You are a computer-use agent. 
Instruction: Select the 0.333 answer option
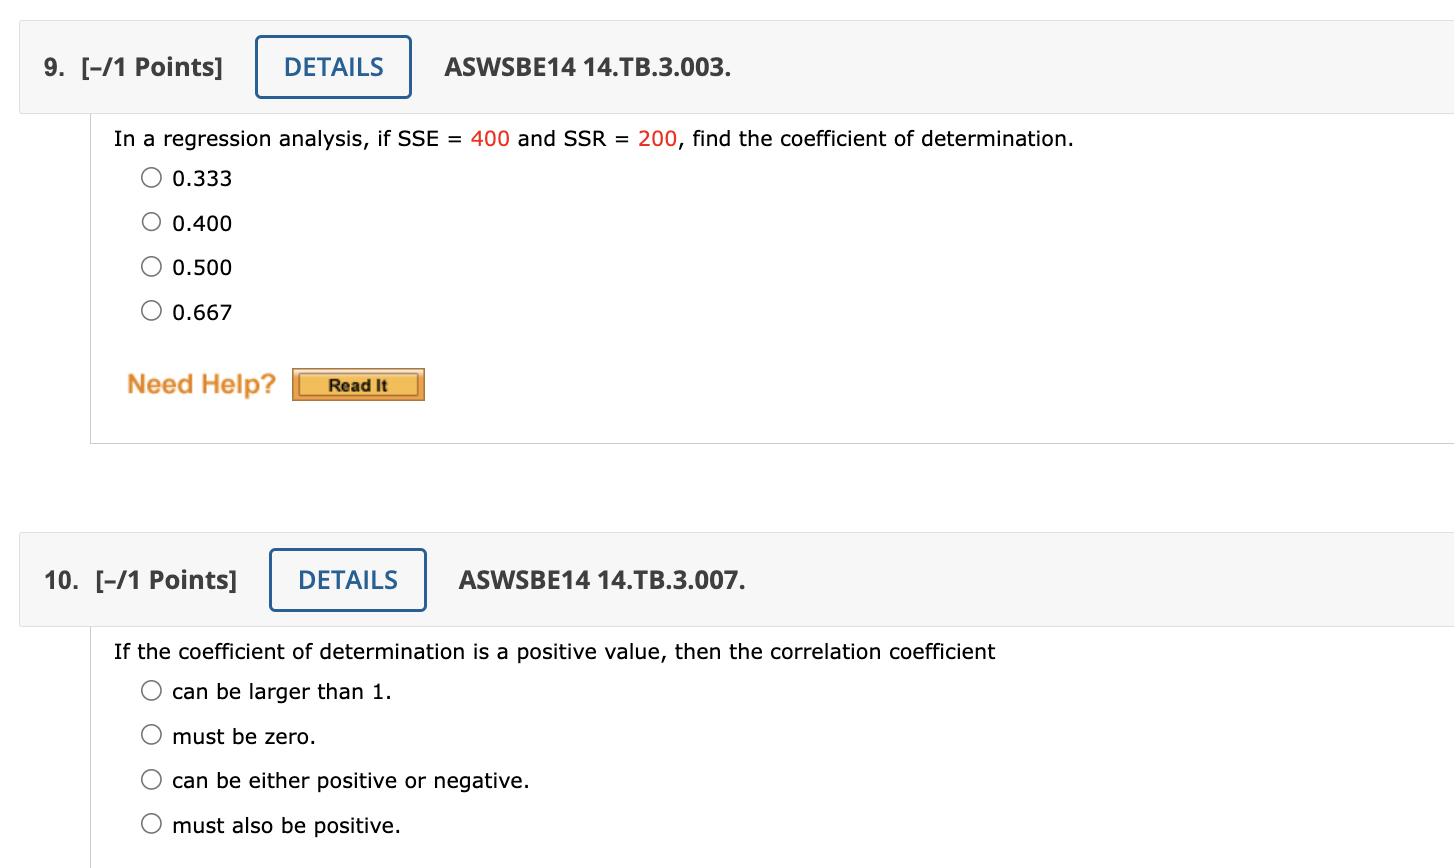click(151, 177)
